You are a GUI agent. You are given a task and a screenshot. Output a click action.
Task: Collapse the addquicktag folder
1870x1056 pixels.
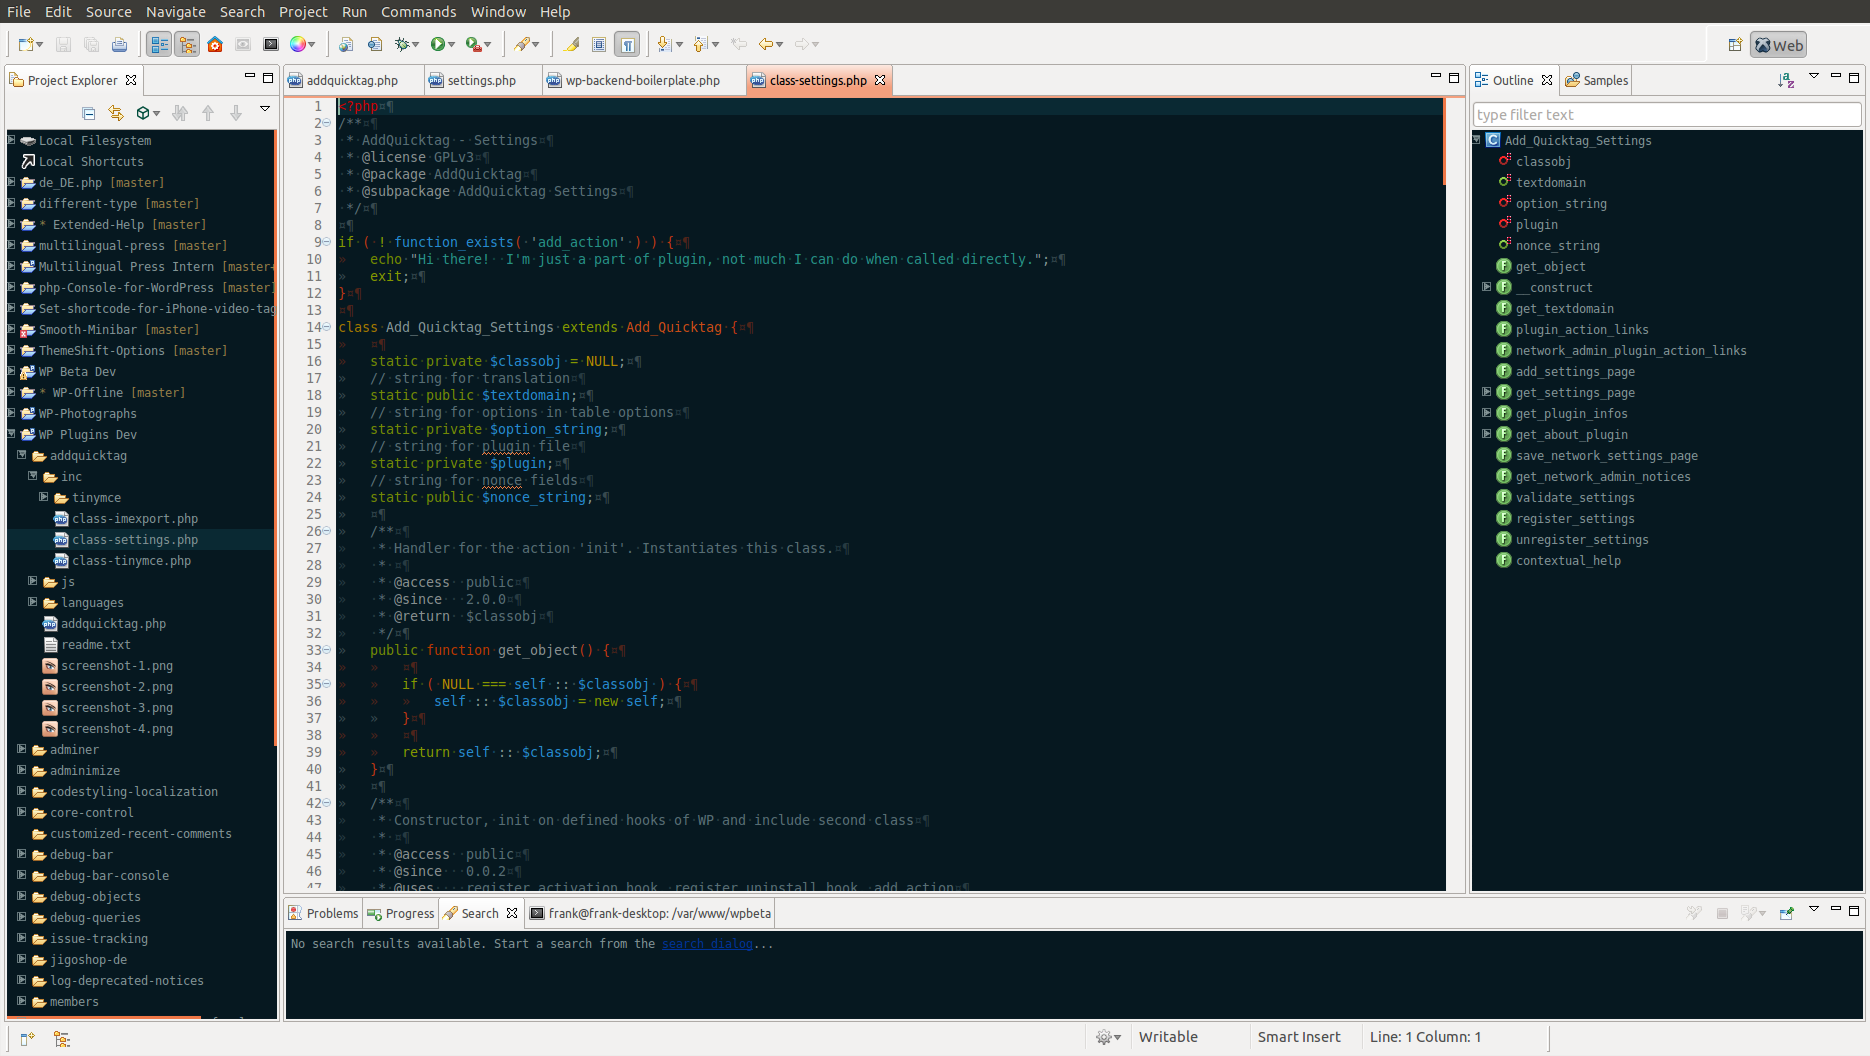click(21, 455)
